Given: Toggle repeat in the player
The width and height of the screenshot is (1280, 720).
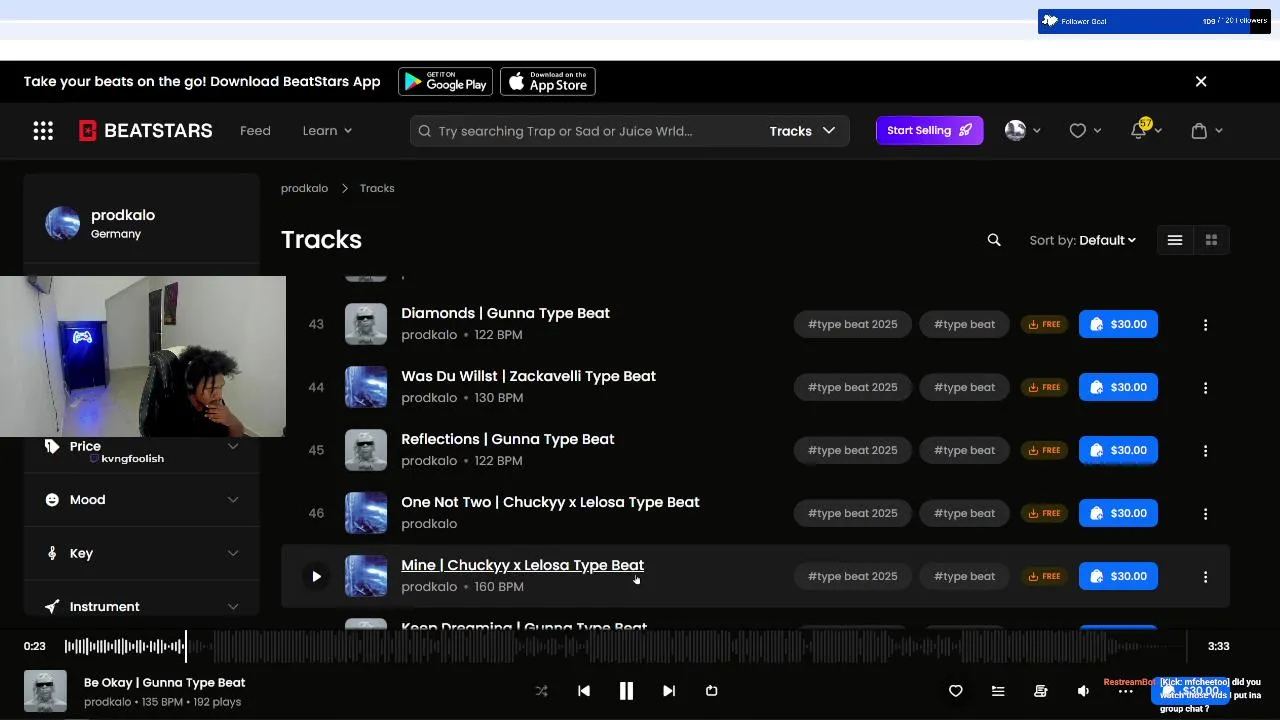Looking at the screenshot, I should [x=712, y=691].
